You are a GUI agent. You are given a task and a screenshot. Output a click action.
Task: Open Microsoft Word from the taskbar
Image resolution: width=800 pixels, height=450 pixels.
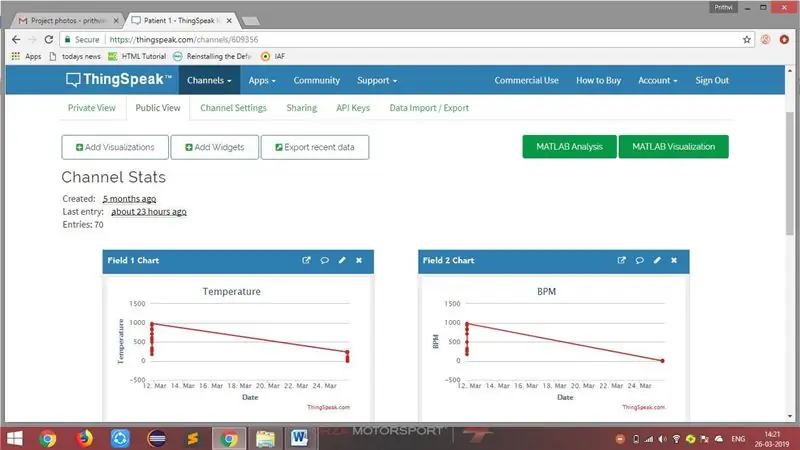click(299, 438)
